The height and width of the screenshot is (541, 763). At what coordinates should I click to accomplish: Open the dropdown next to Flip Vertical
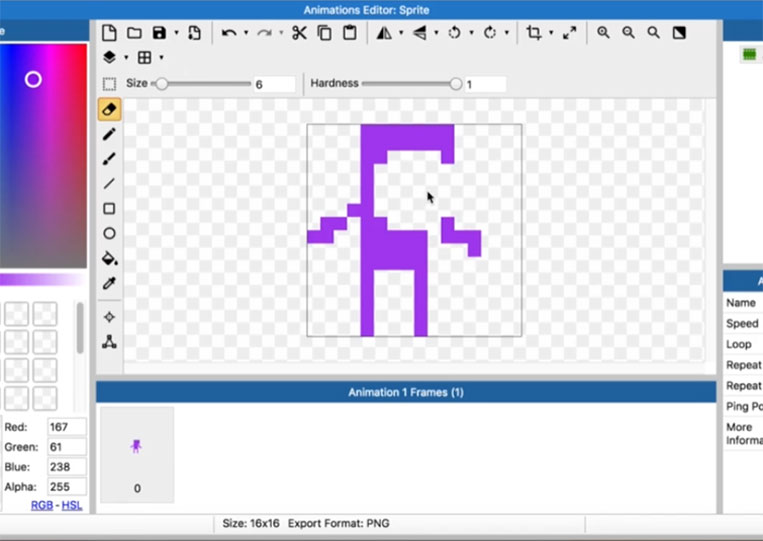(x=436, y=33)
